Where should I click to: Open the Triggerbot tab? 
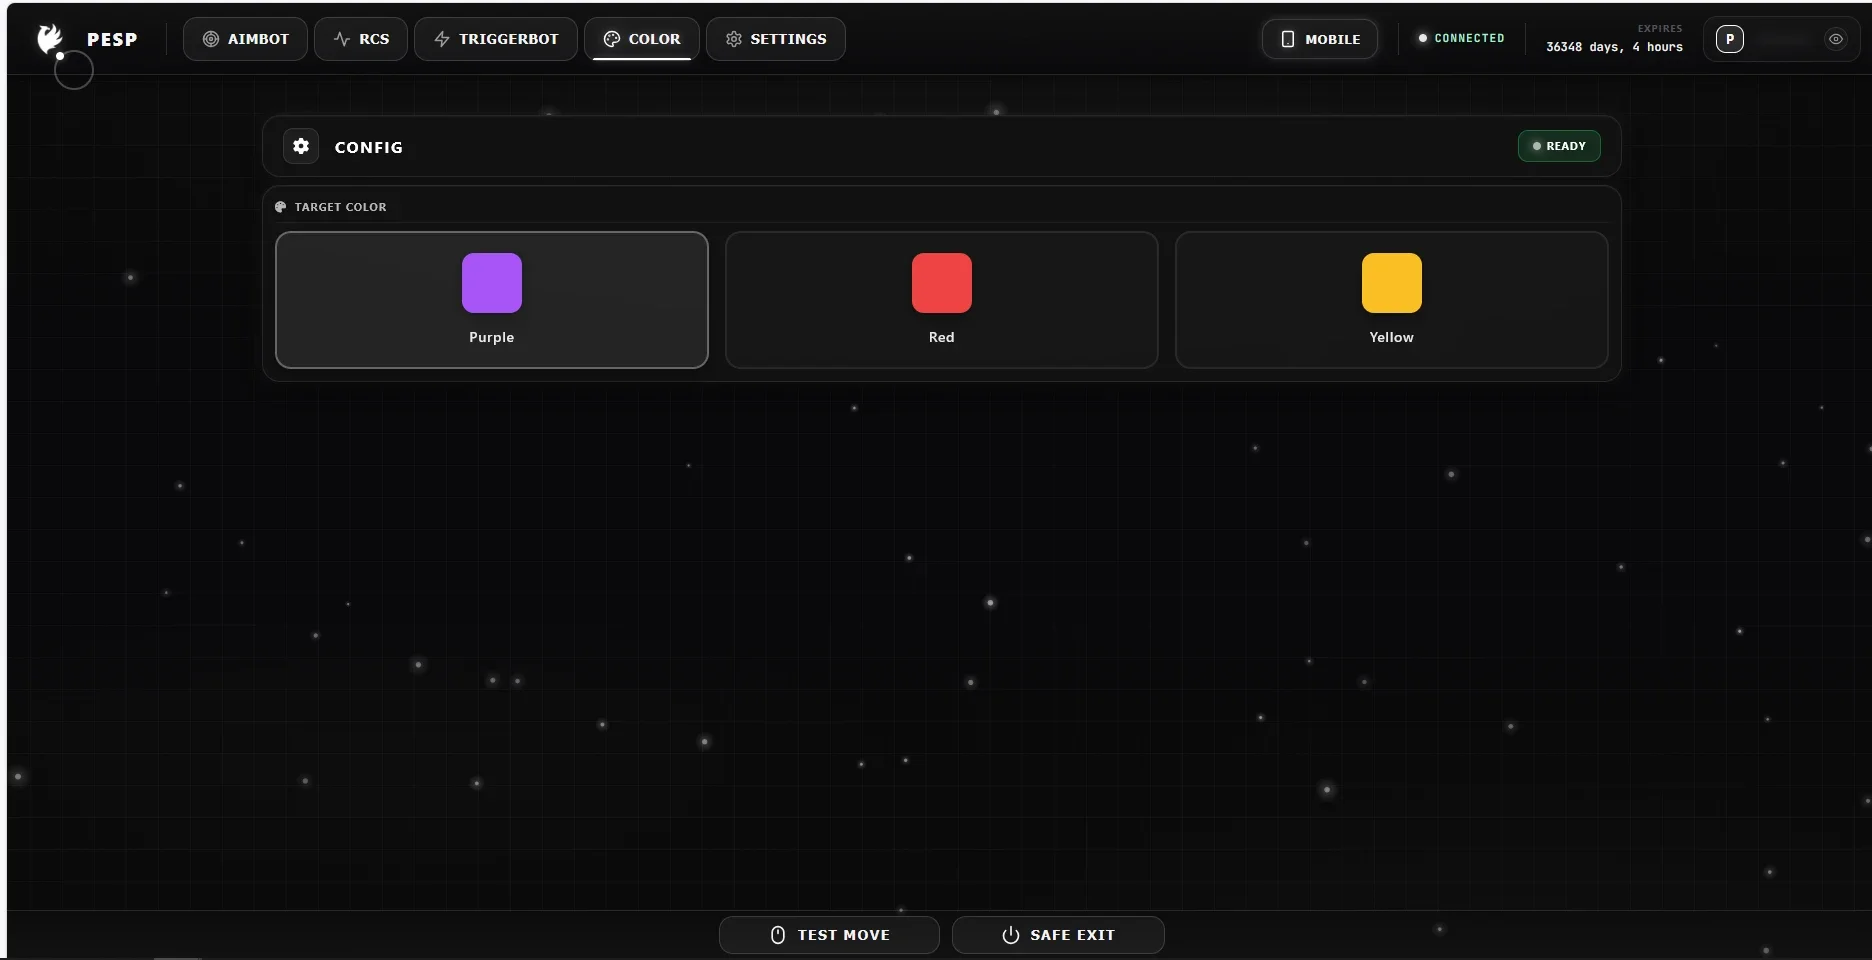[x=496, y=39]
